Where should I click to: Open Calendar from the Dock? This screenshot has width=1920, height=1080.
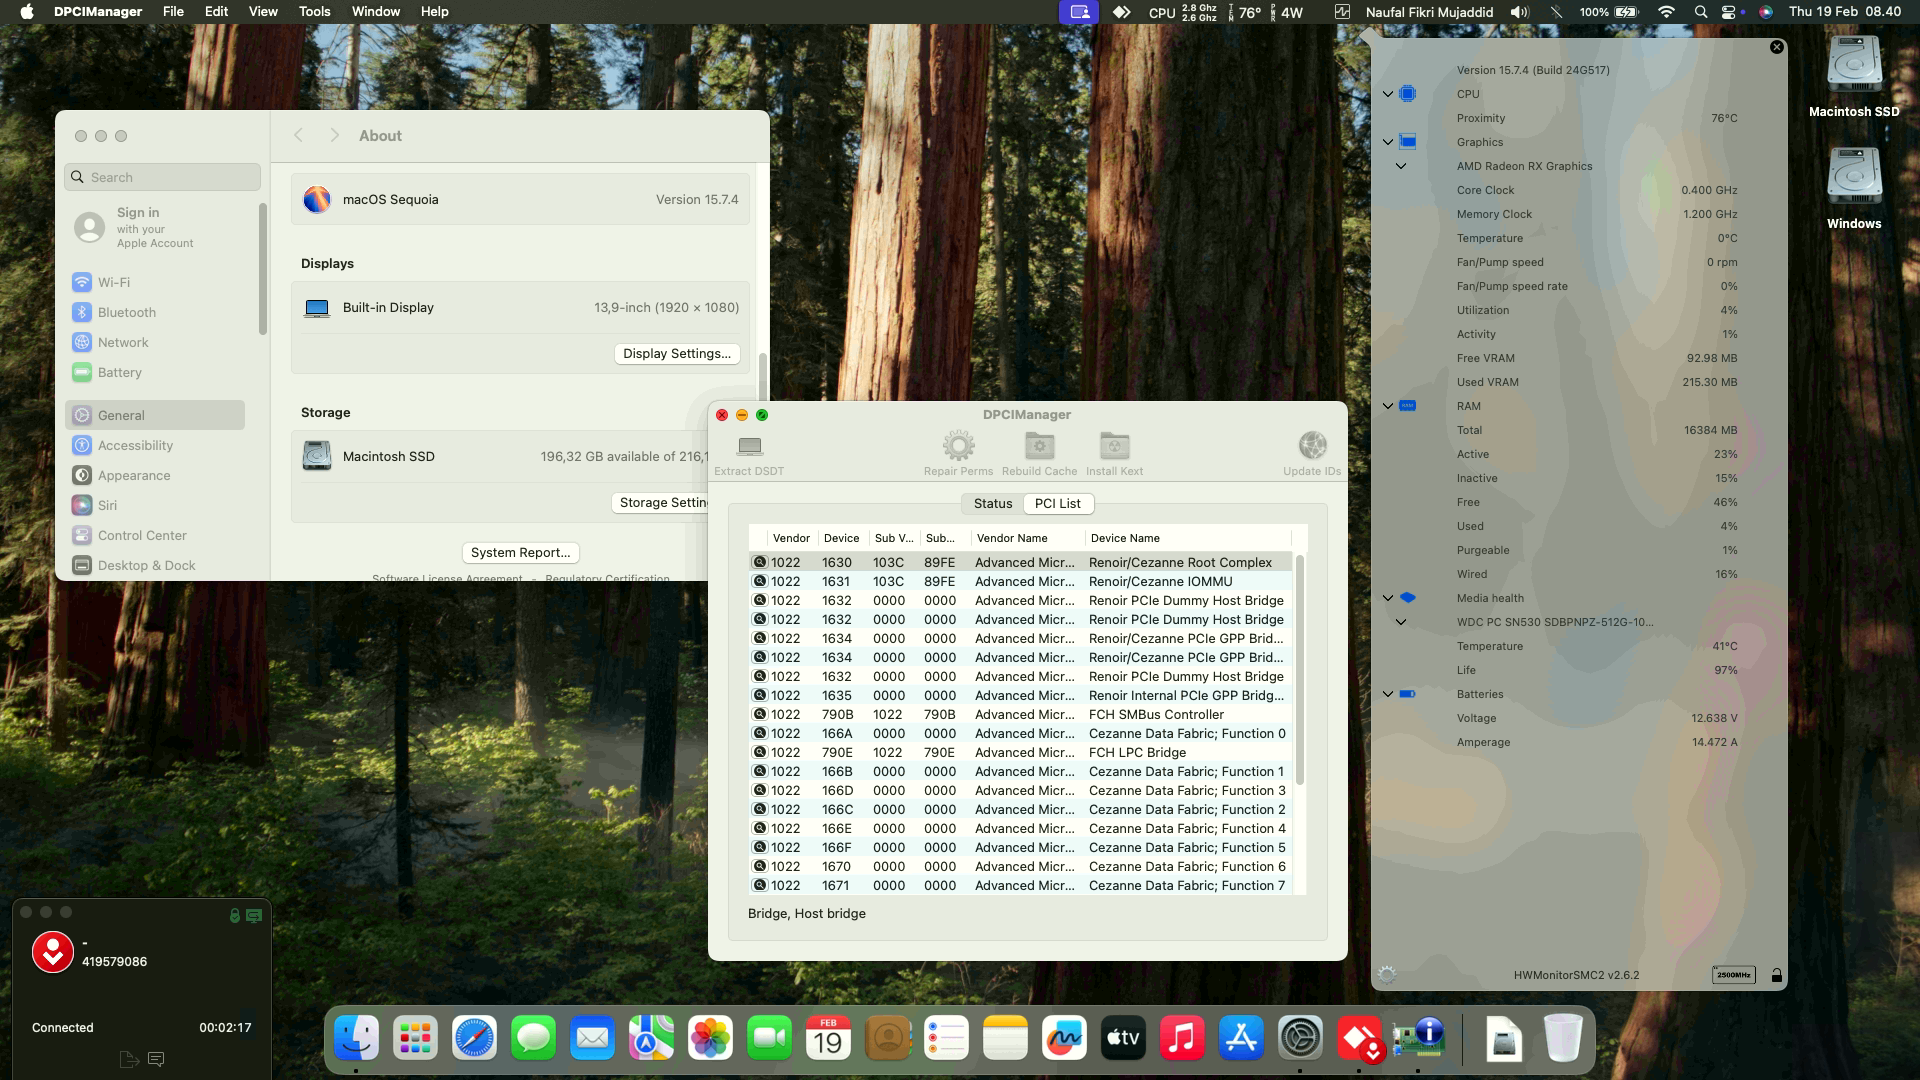pyautogui.click(x=828, y=1039)
